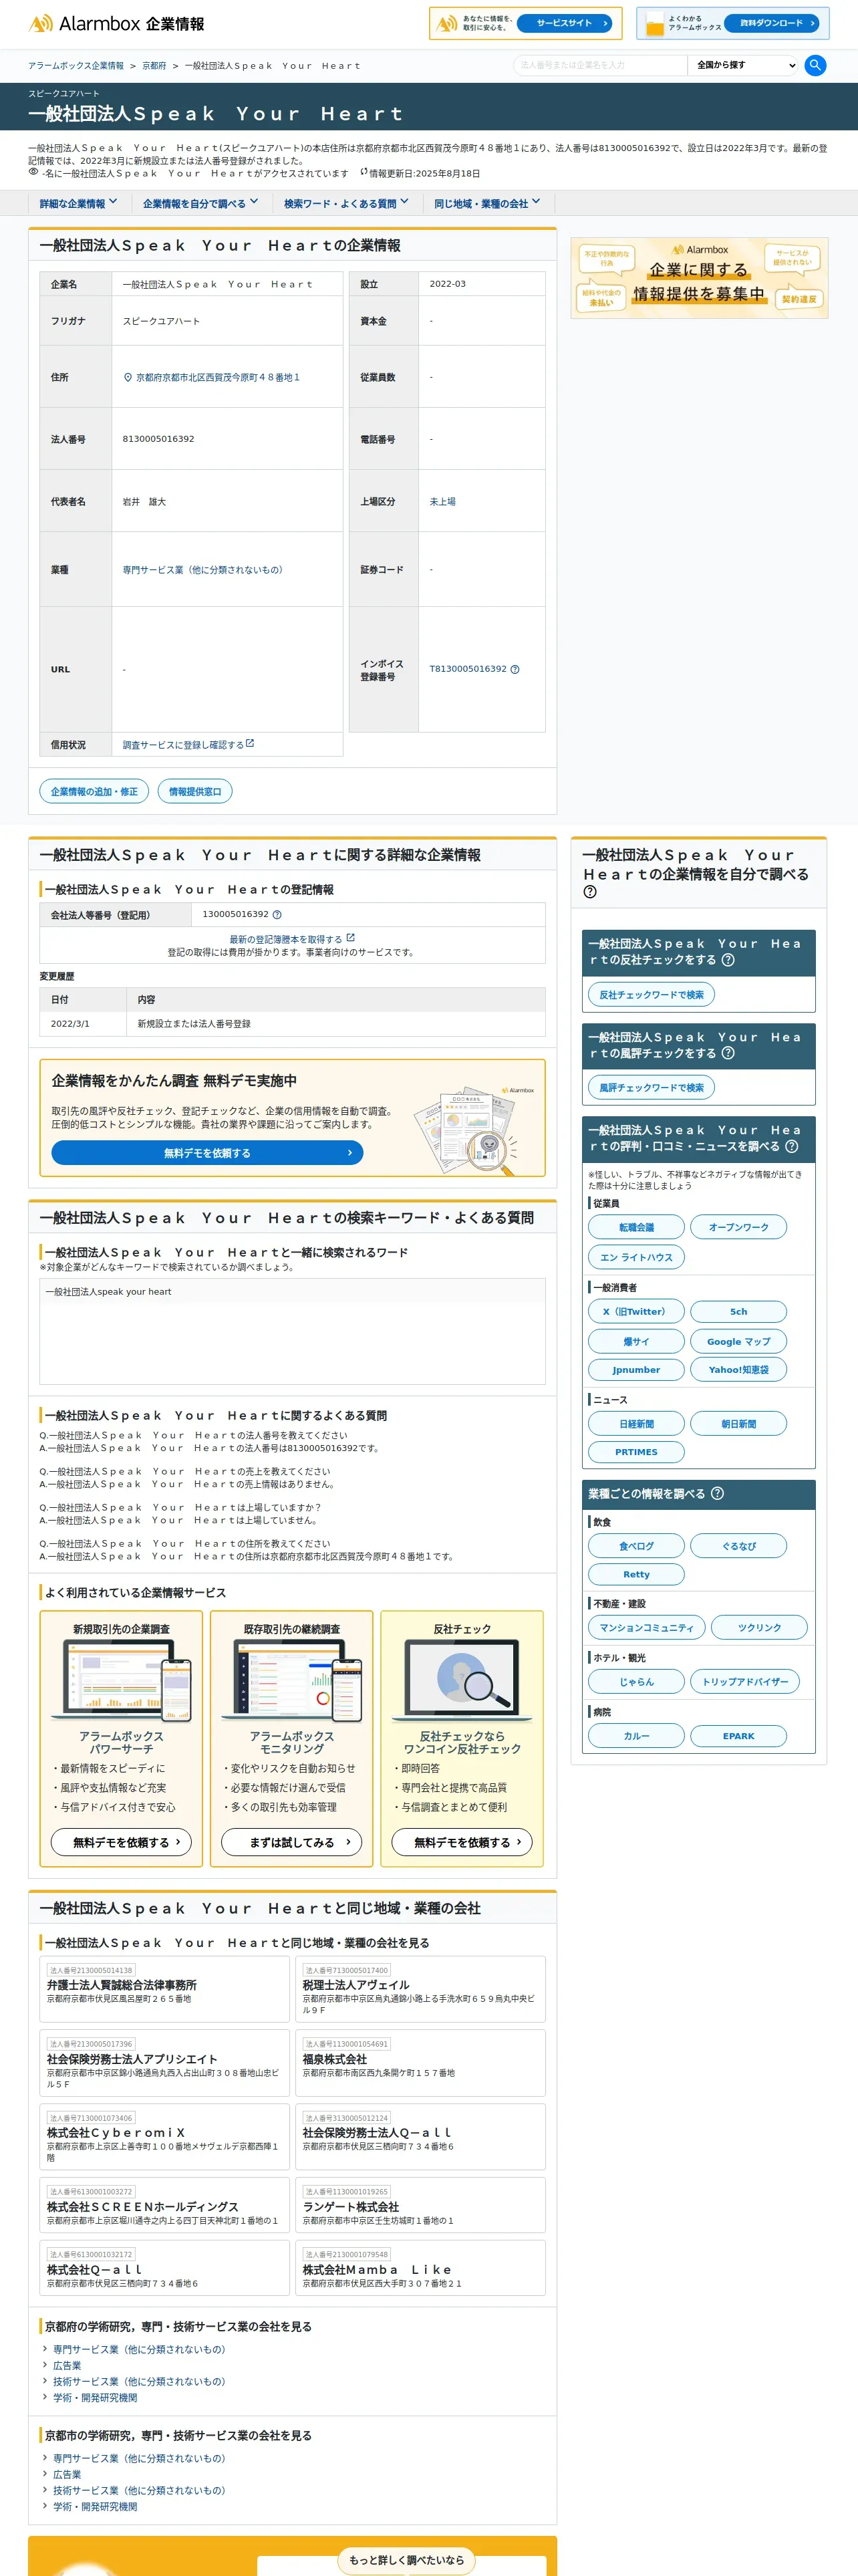The image size is (858, 2576).
Task: Click the 転職会議 button
Action: click(x=636, y=1227)
